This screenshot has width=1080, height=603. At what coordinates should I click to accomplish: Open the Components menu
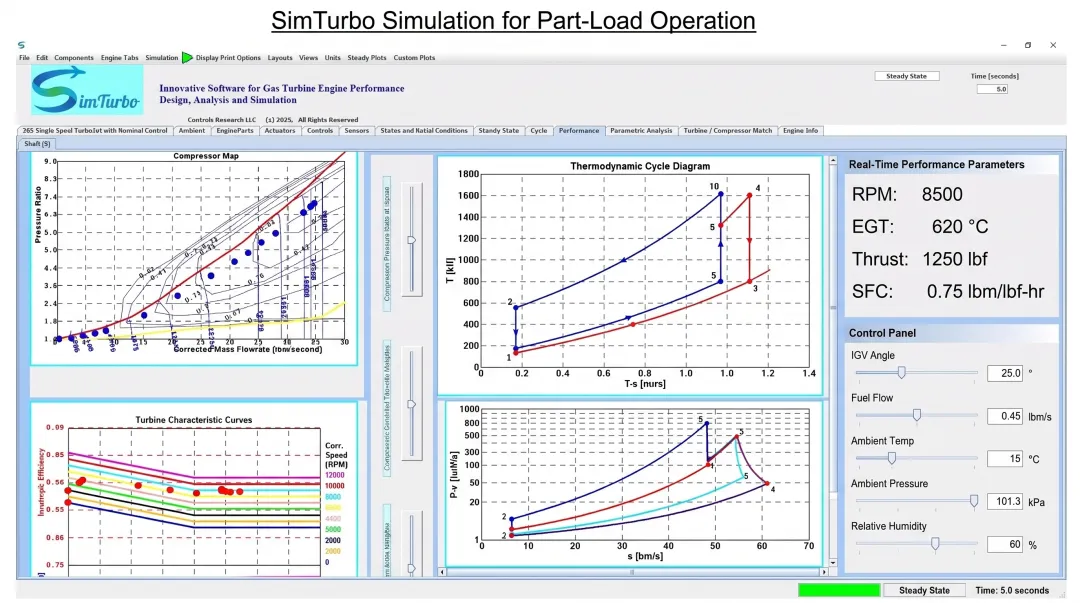click(74, 58)
